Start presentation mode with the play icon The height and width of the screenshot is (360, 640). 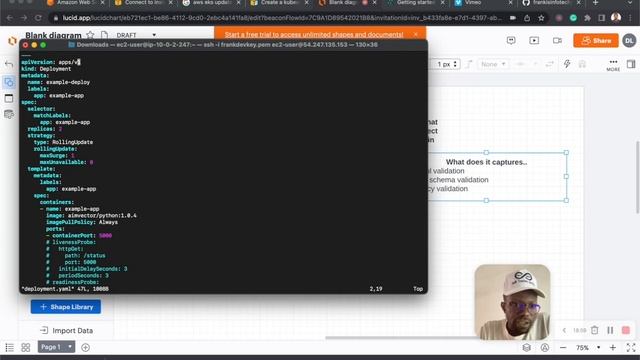point(534,40)
